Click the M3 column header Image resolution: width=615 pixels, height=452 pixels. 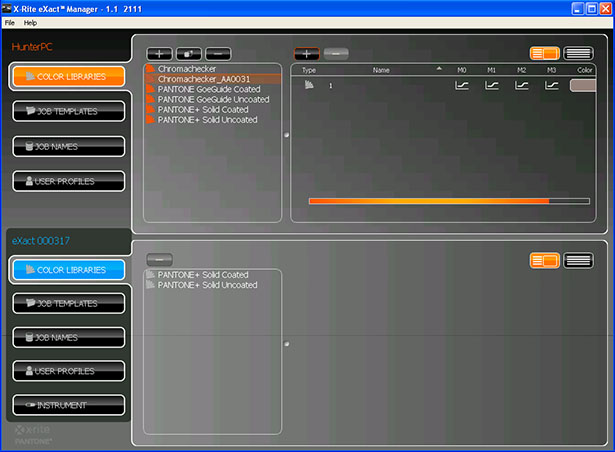click(551, 70)
